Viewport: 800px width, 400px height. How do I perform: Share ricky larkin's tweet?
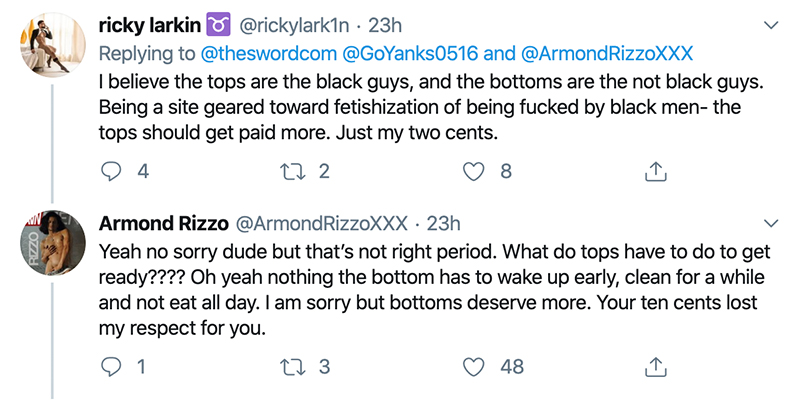pyautogui.click(x=655, y=172)
